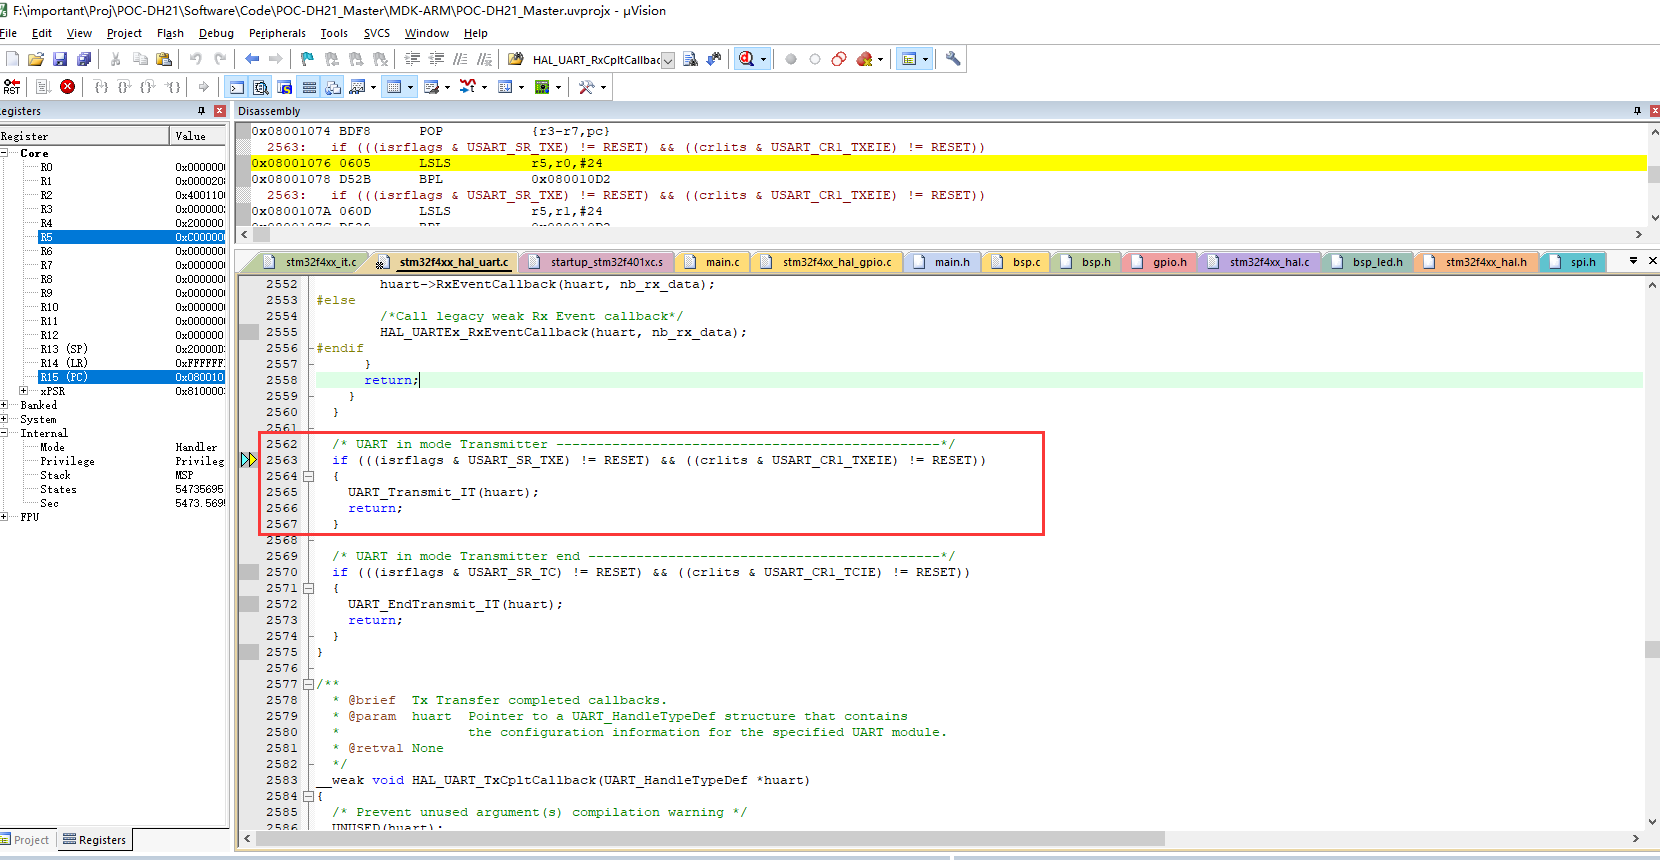Click the editor horizontal scrollbar
Screen dimensions: 1660x860
[709, 838]
